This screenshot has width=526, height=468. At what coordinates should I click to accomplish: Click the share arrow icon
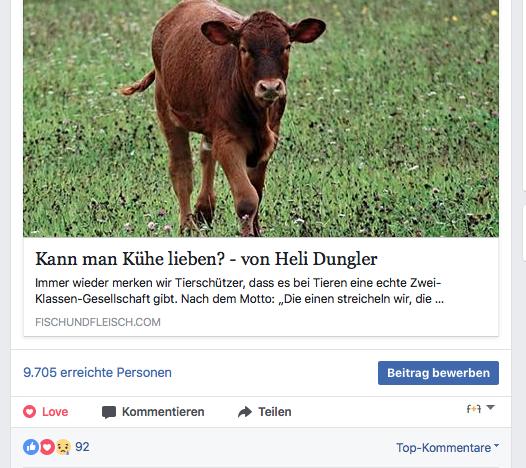(245, 412)
